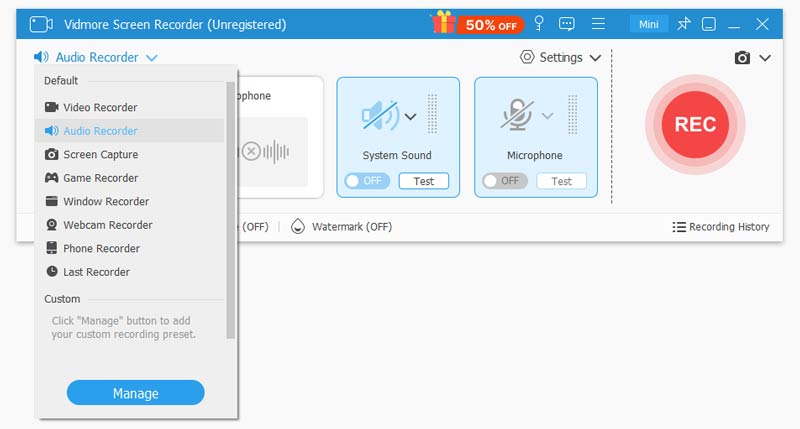Open the Settings dropdown
800x429 pixels.
click(560, 57)
